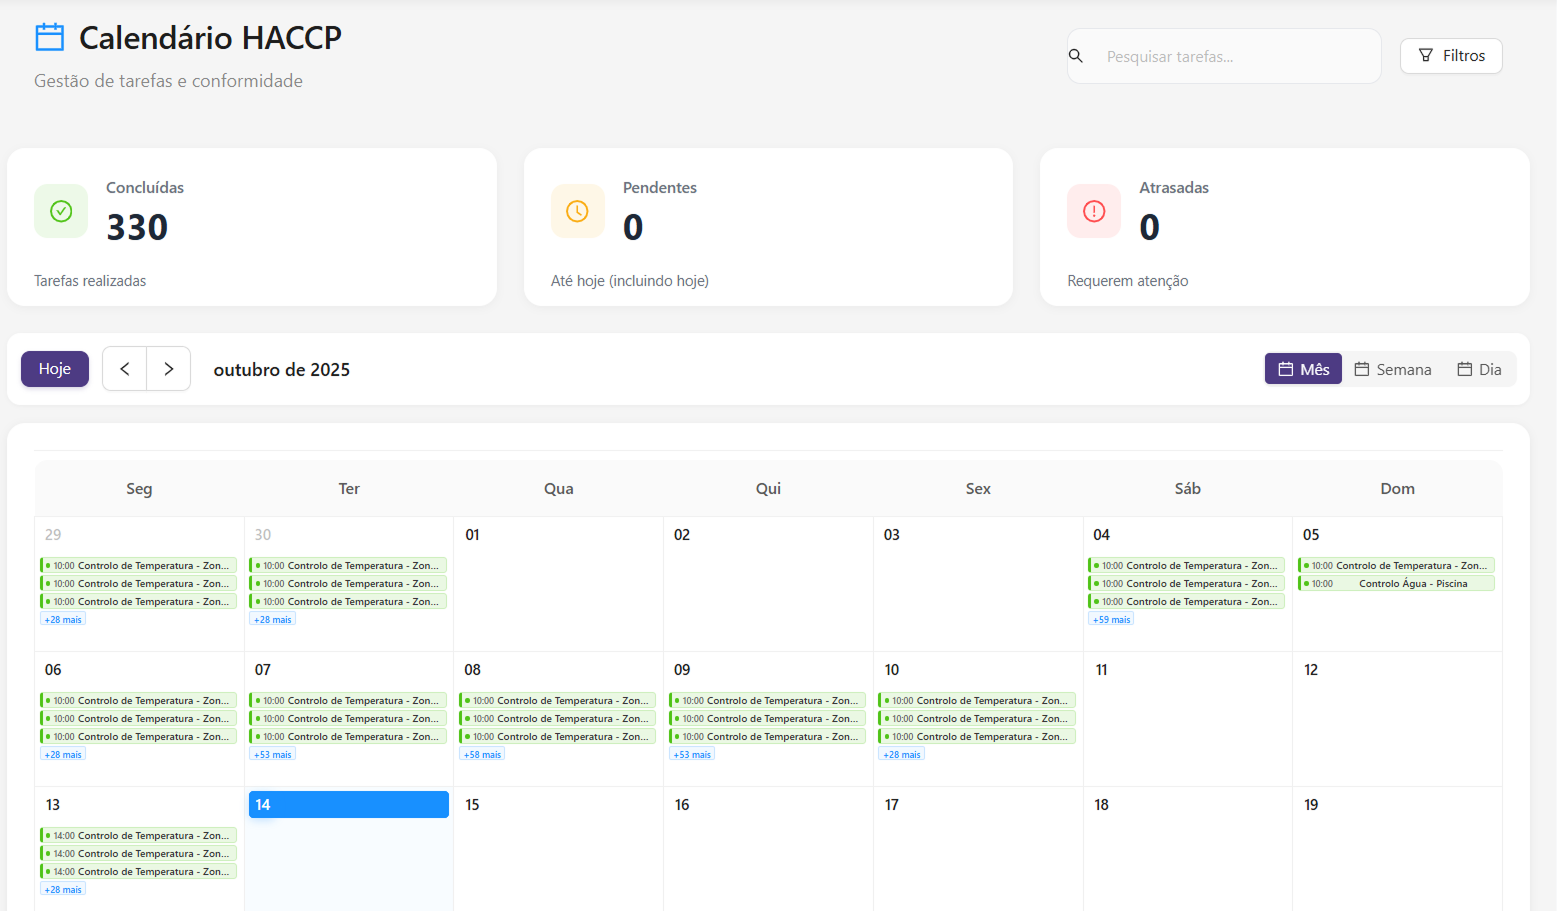Open Controlo Água - Piscina task on day 05
Viewport: 1557px width, 911px height.
point(1397,584)
